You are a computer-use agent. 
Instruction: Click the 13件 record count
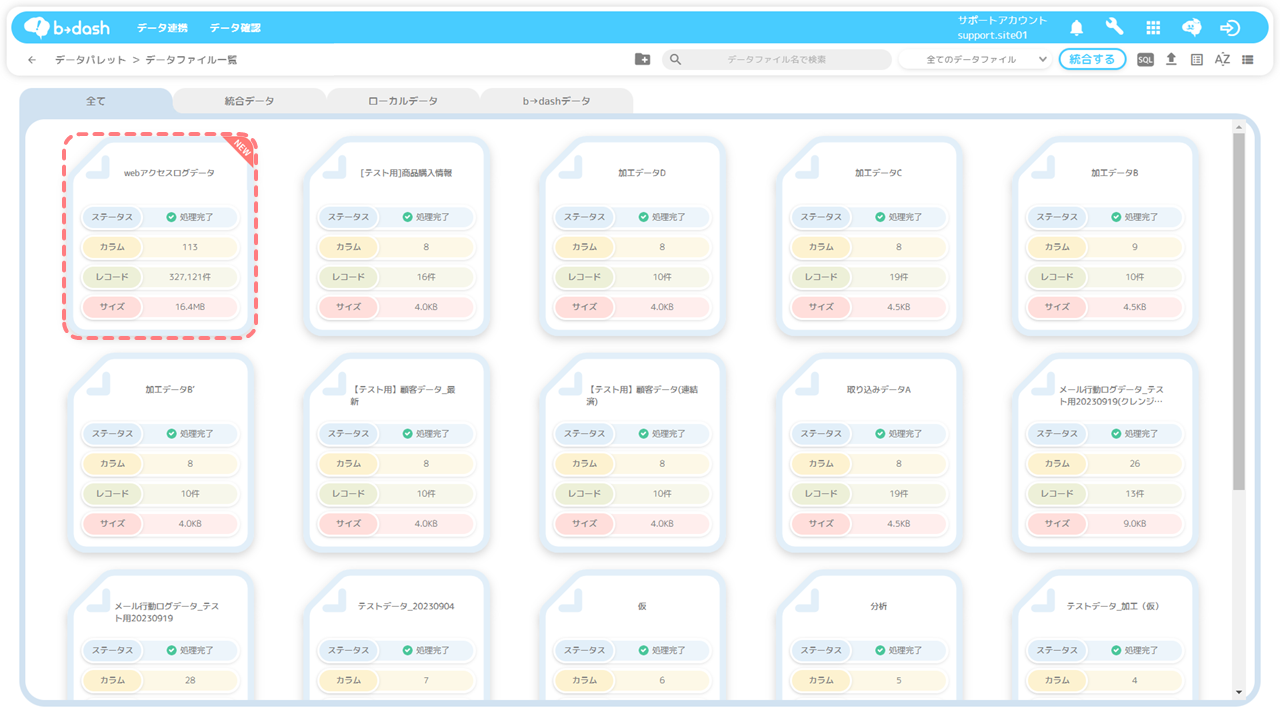tap(1134, 494)
